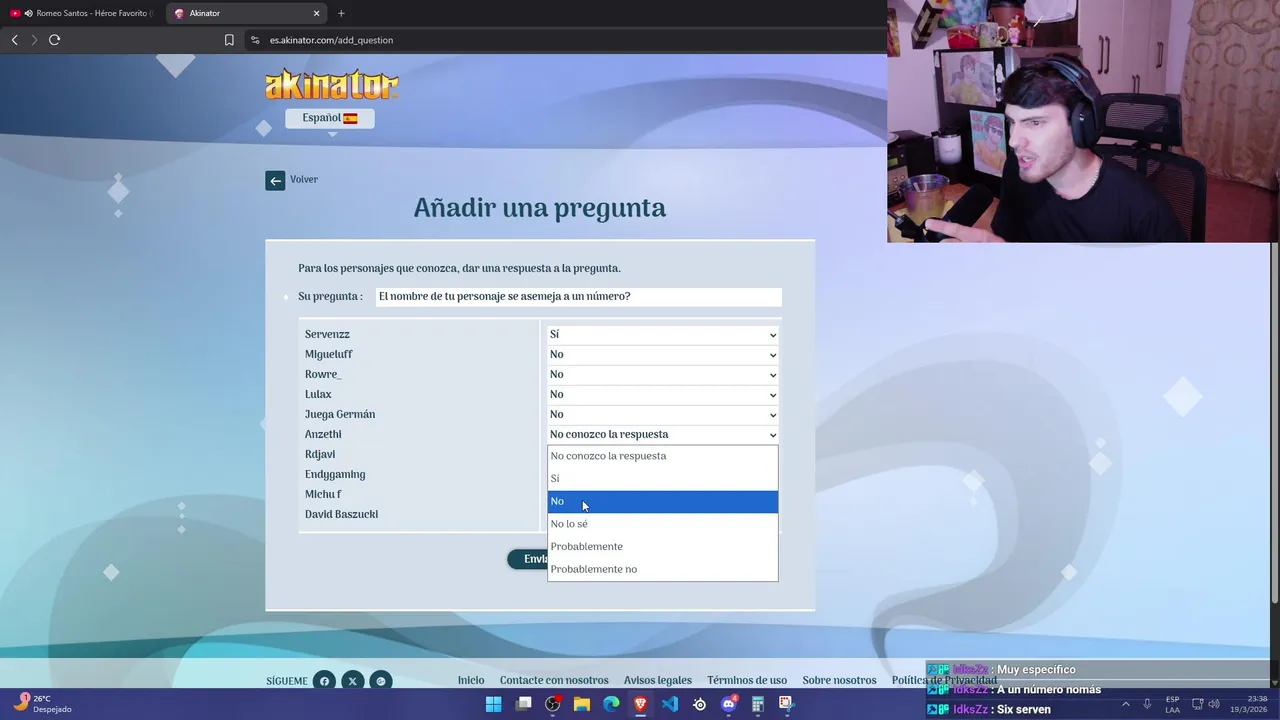Close the Akinator tab
The height and width of the screenshot is (720, 1280).
coord(317,13)
